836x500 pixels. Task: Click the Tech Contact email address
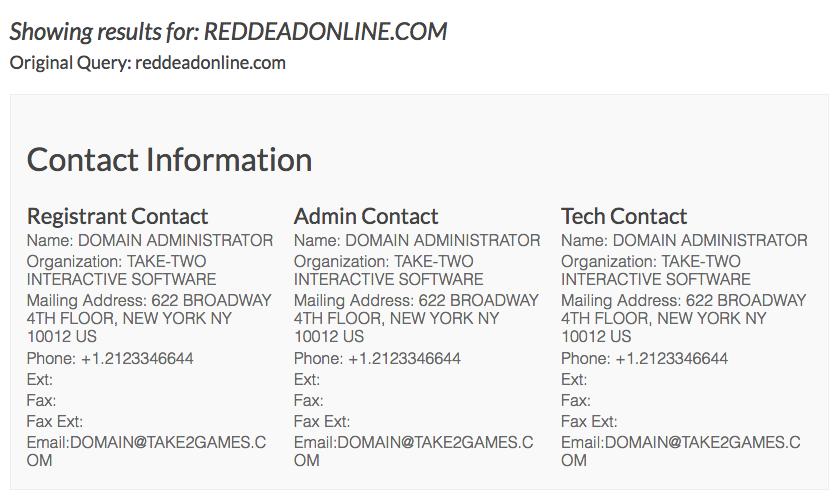[680, 451]
